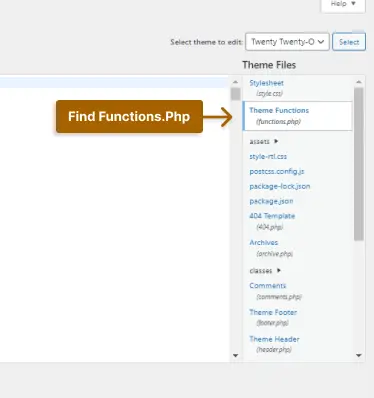
Task: Open the package.json file
Action: (x=271, y=201)
